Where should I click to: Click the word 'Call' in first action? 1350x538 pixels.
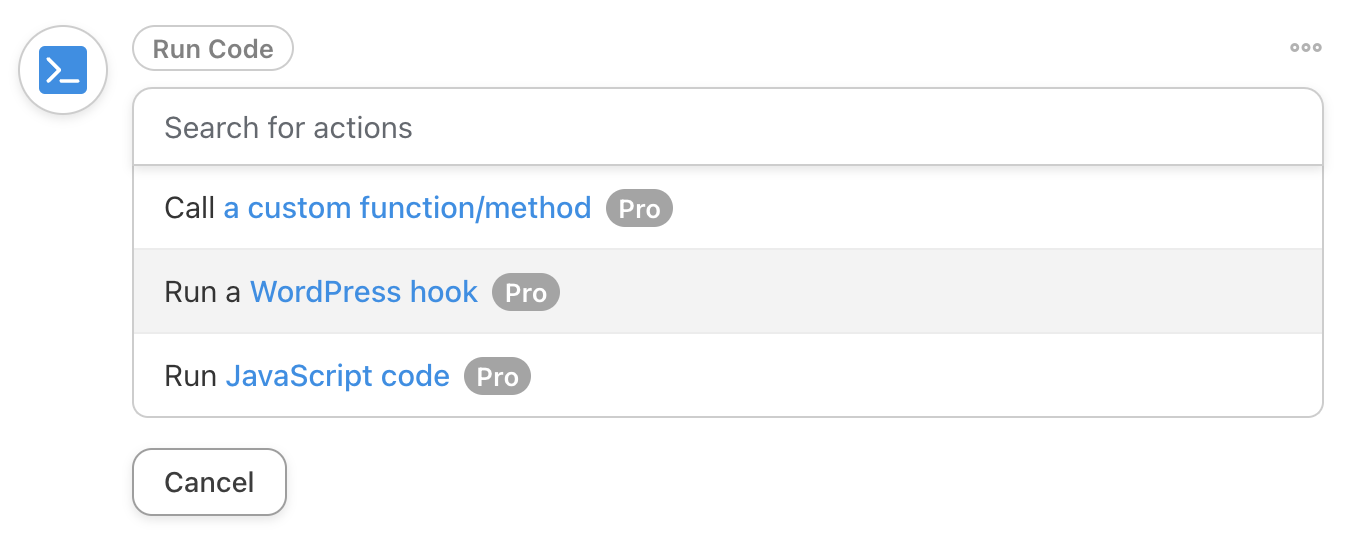189,208
